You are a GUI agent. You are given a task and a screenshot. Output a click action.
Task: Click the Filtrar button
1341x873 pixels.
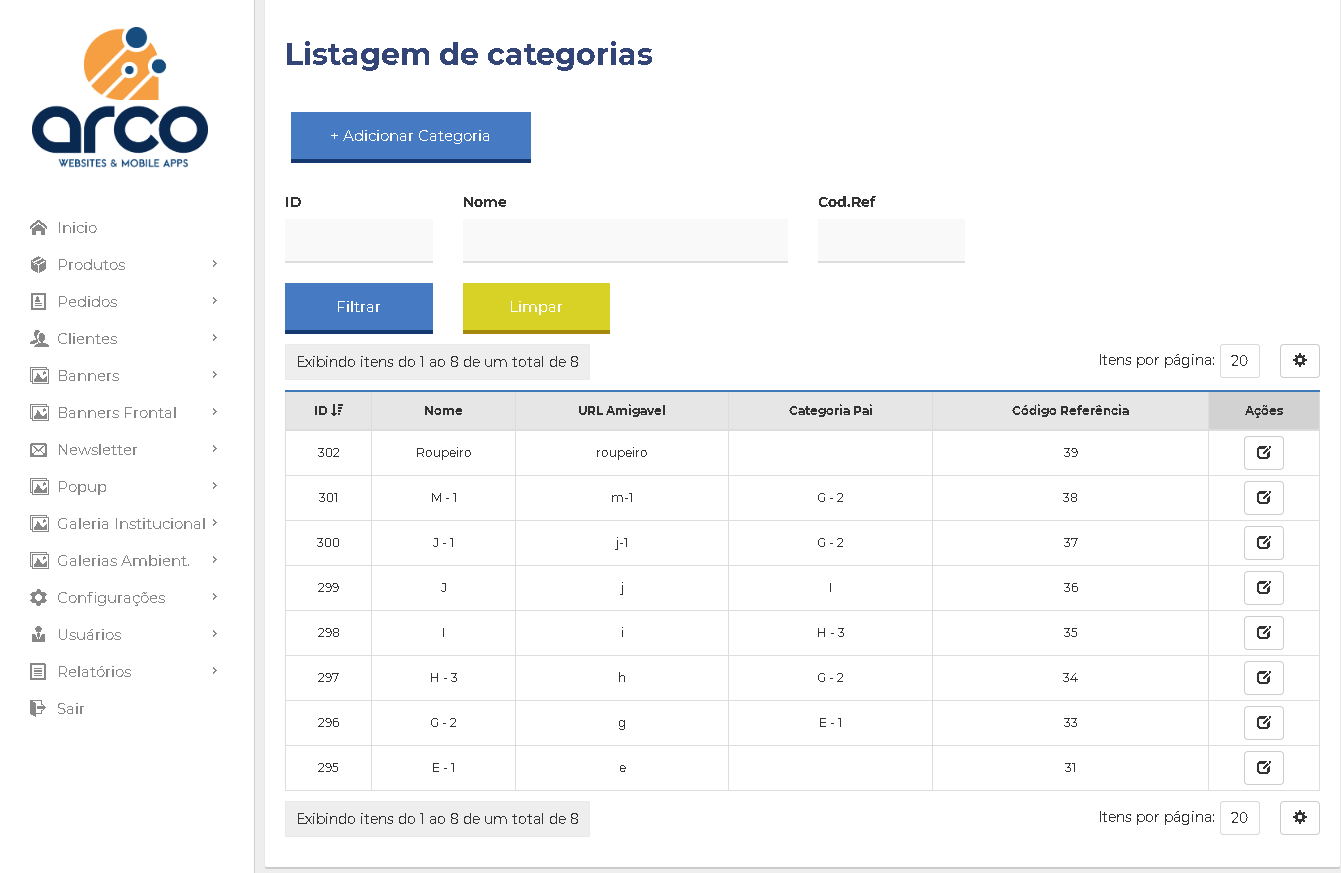pos(359,308)
